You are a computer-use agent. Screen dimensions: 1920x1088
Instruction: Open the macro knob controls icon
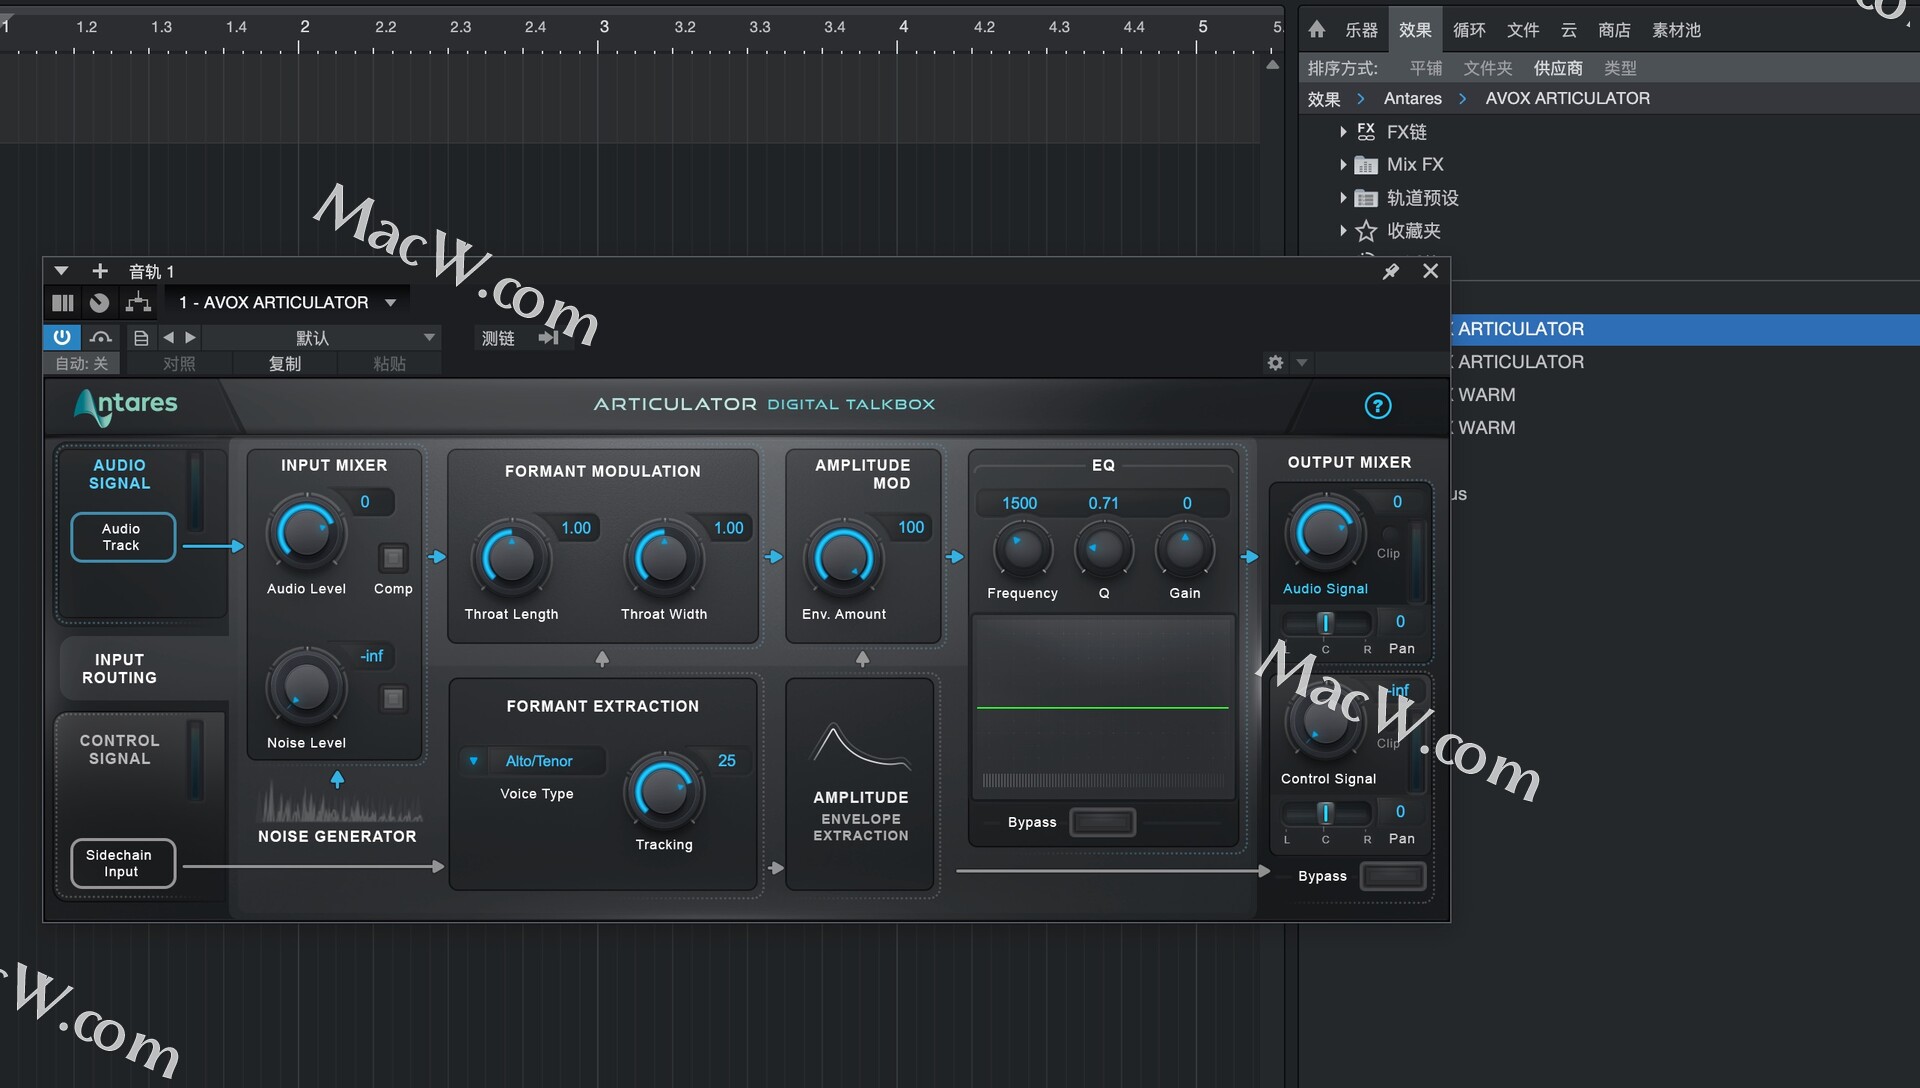[99, 302]
